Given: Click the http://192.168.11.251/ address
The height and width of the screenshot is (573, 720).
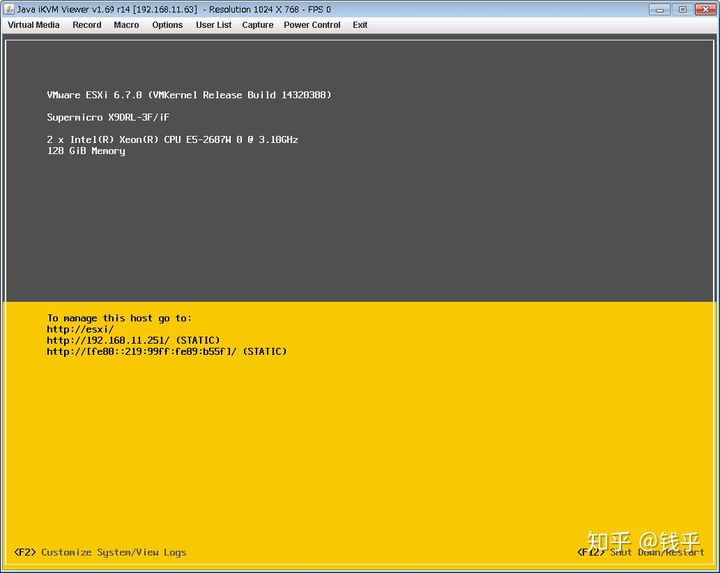Looking at the screenshot, I should click(133, 340).
